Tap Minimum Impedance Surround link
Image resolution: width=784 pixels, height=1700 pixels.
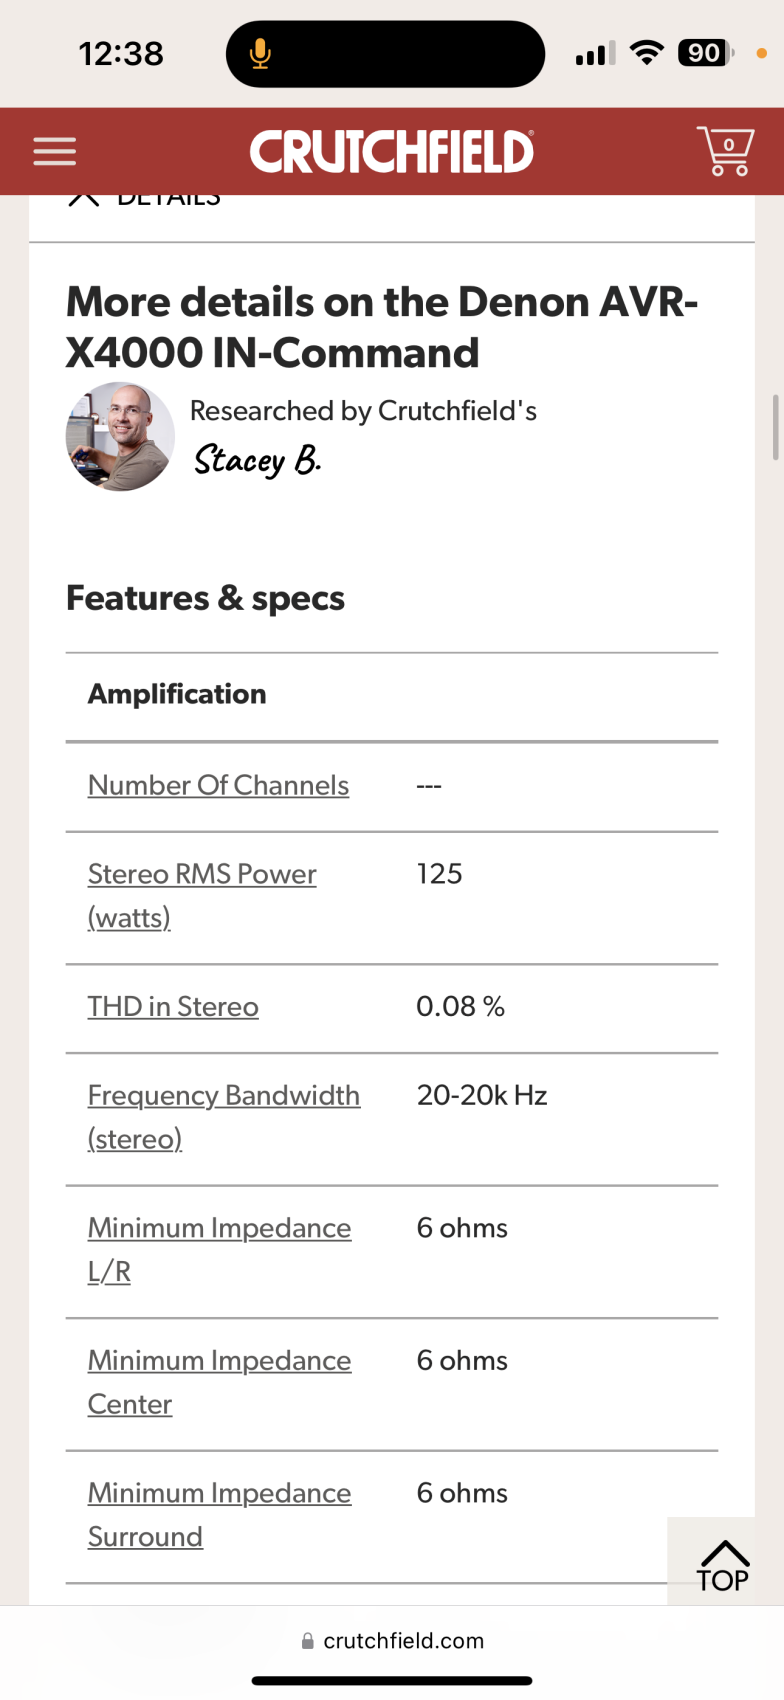pyautogui.click(x=219, y=1494)
